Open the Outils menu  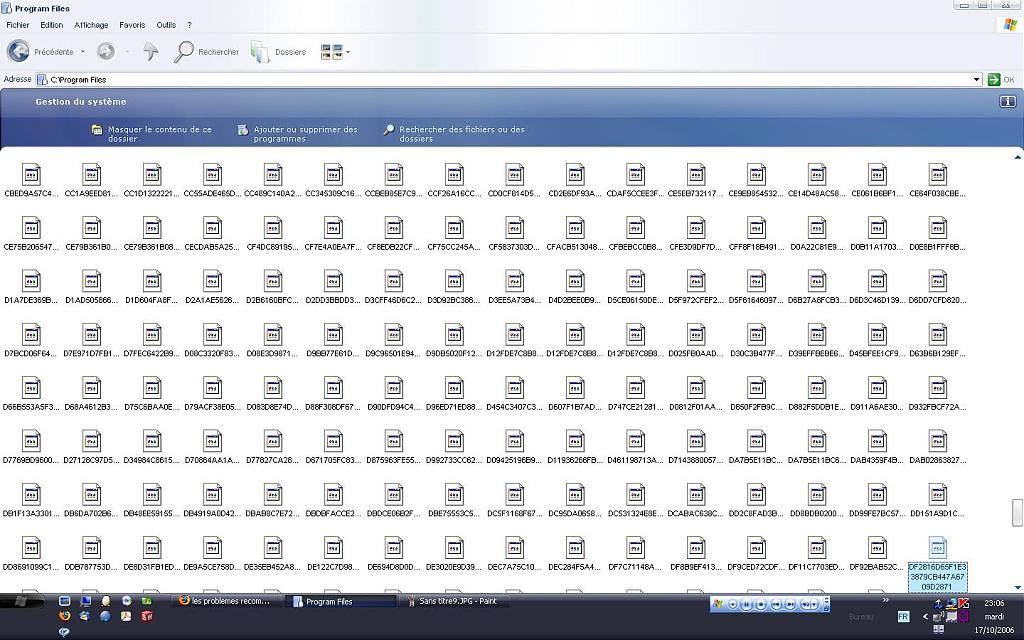pos(166,25)
